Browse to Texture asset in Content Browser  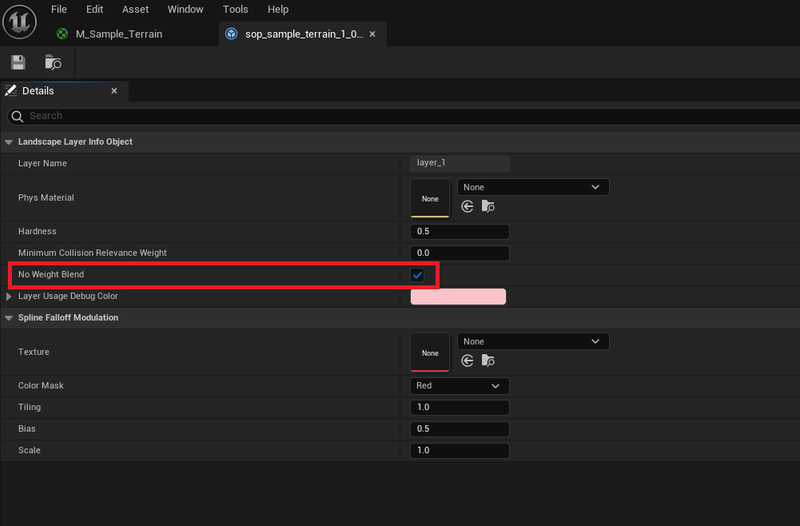click(x=488, y=361)
